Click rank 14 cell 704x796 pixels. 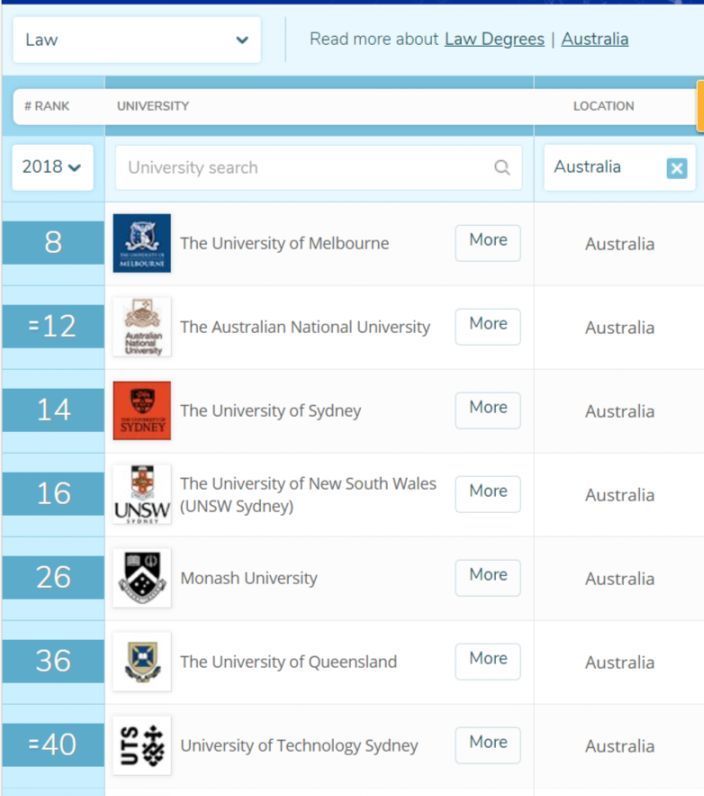53,410
